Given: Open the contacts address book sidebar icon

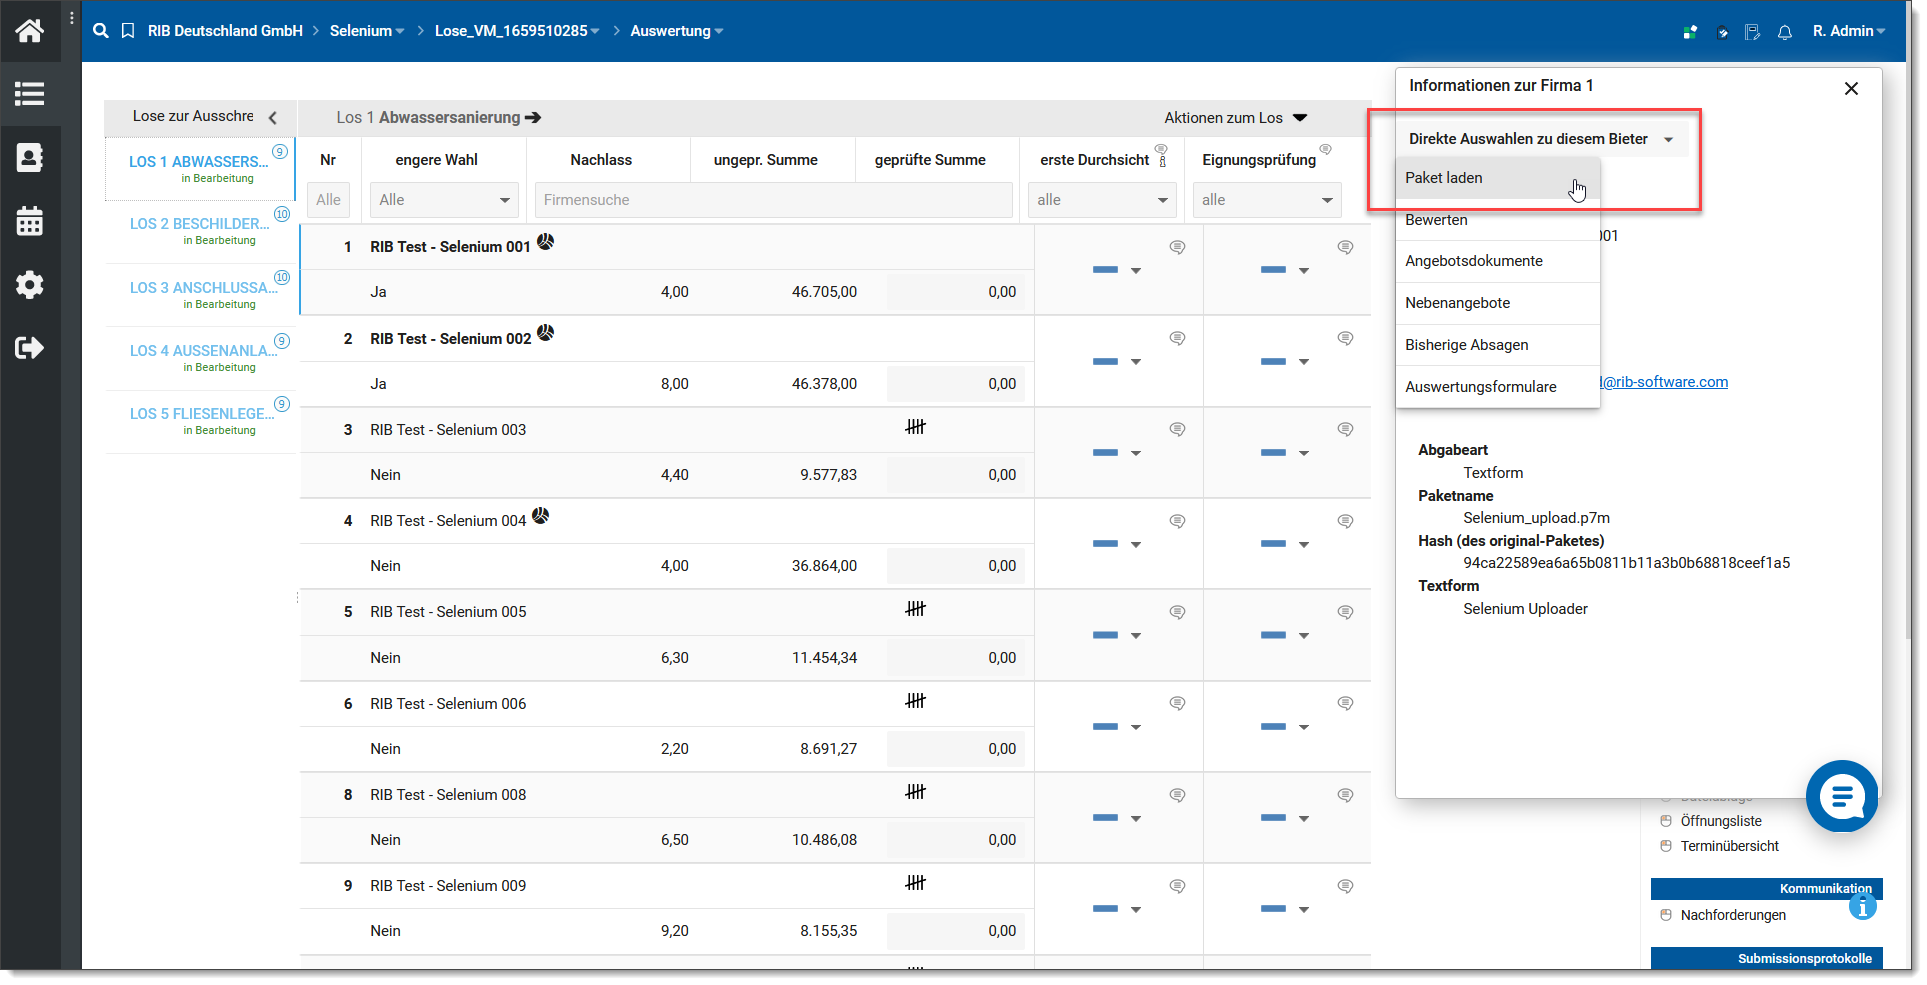Looking at the screenshot, I should (29, 157).
